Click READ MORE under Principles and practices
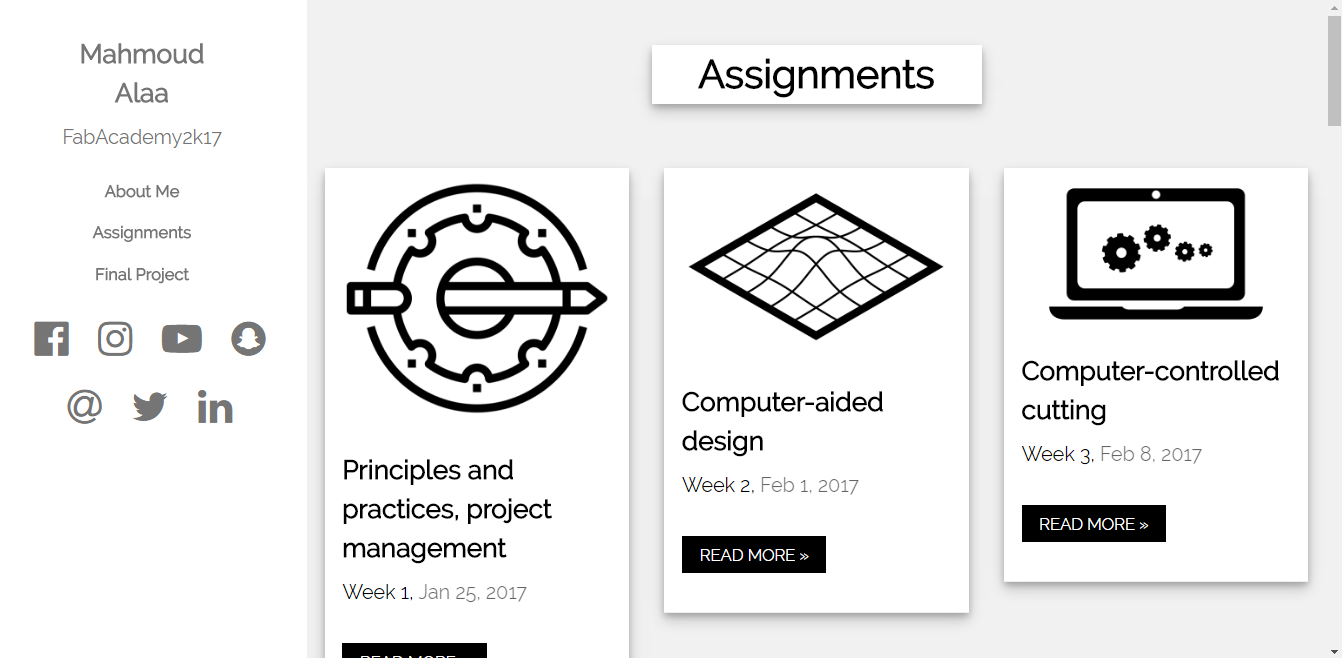This screenshot has width=1342, height=658. [414, 651]
